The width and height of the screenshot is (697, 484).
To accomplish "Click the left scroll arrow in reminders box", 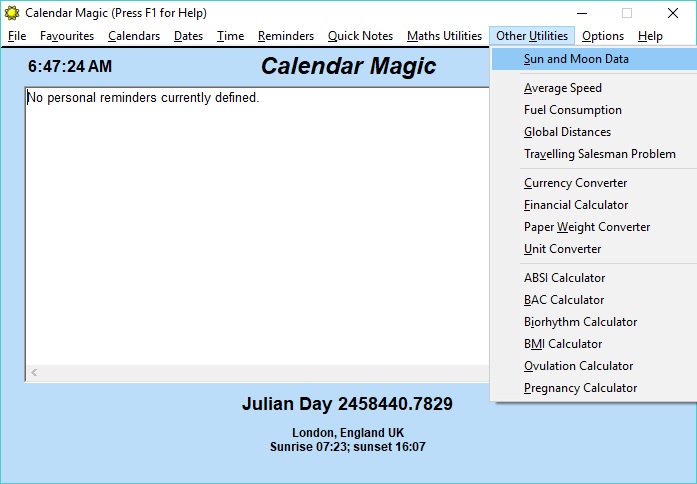I will [x=34, y=372].
